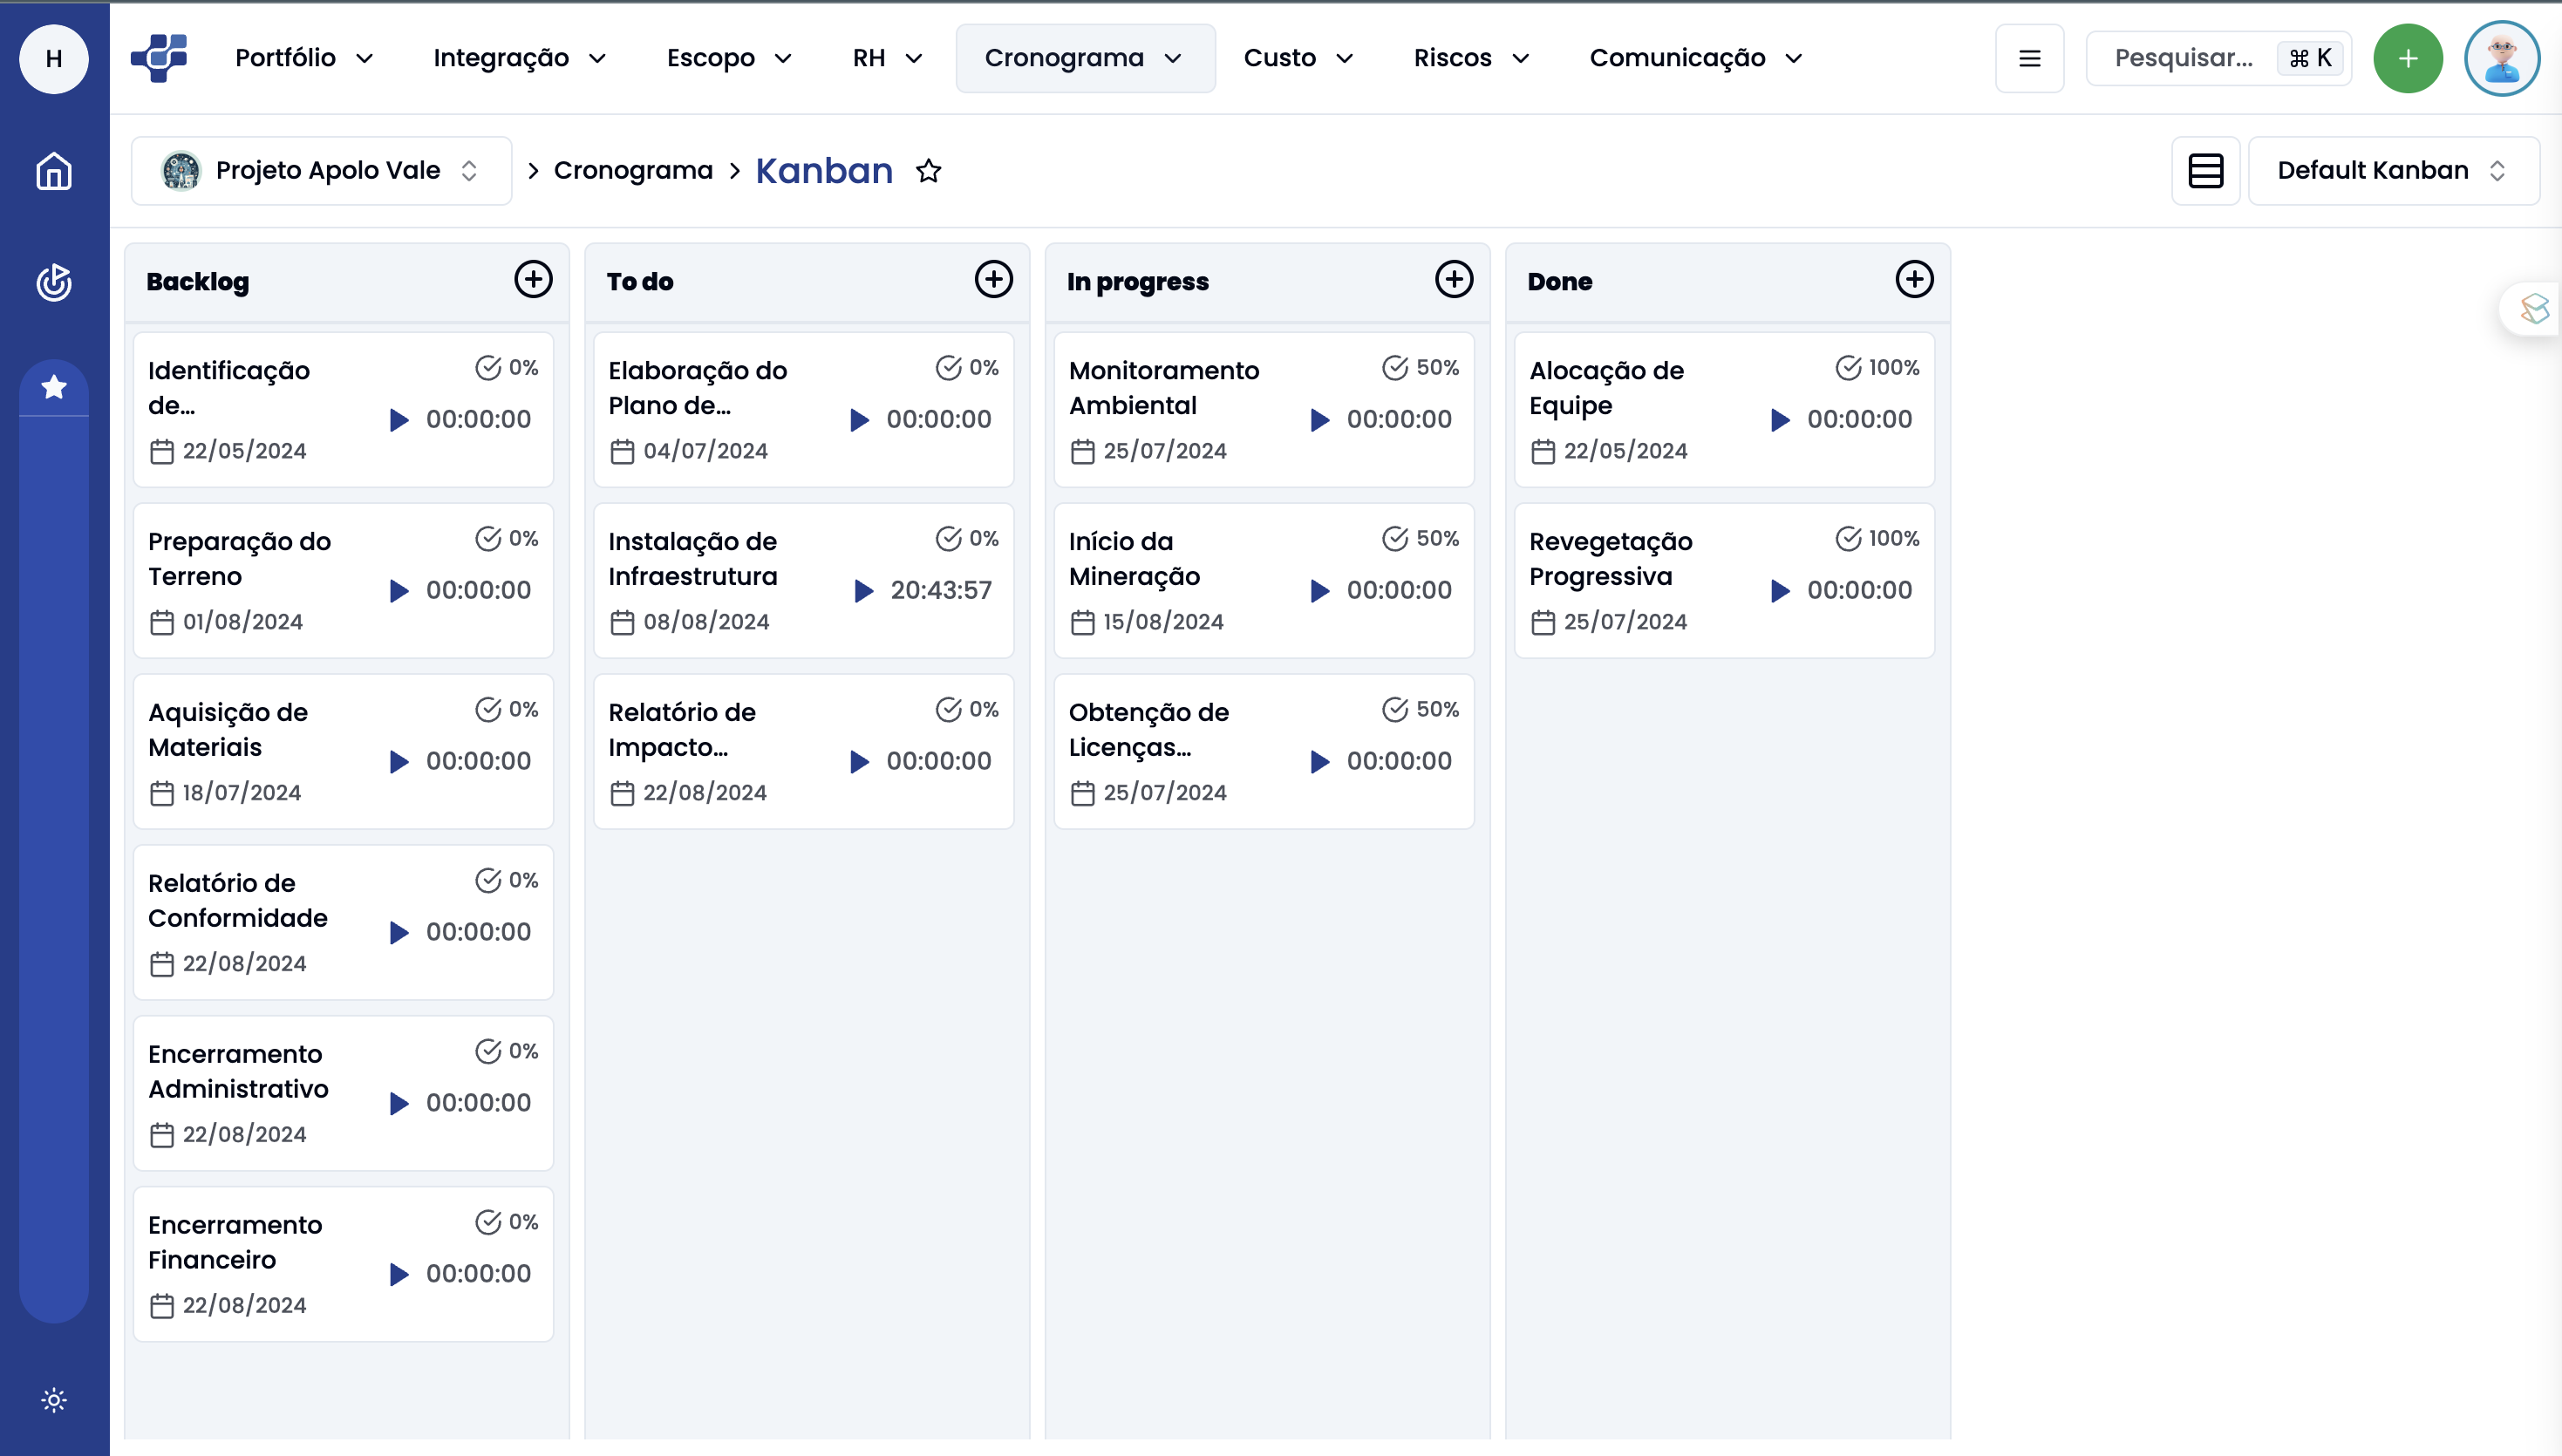
Task: Start timer on Revegetação Progressiva card
Action: click(1780, 590)
